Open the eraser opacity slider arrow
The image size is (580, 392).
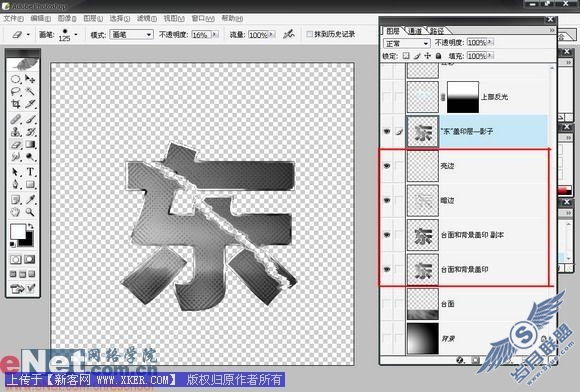tap(215, 35)
